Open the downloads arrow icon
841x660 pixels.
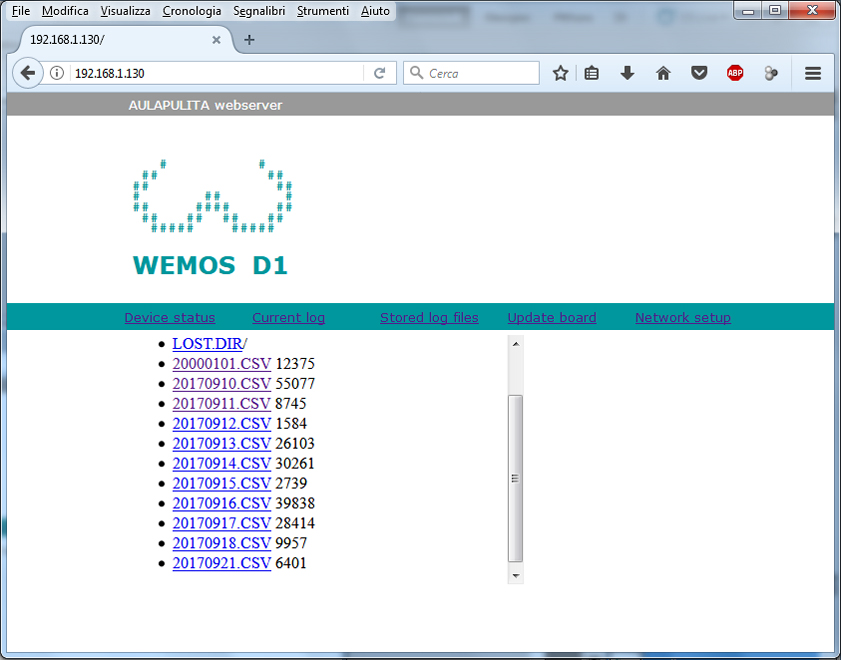click(x=627, y=73)
